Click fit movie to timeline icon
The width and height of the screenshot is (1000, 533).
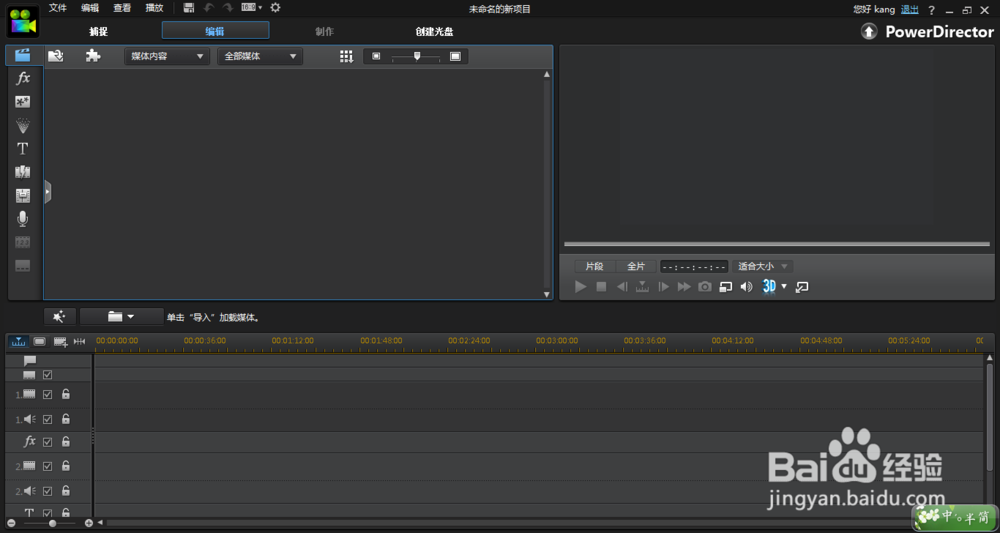(x=80, y=342)
